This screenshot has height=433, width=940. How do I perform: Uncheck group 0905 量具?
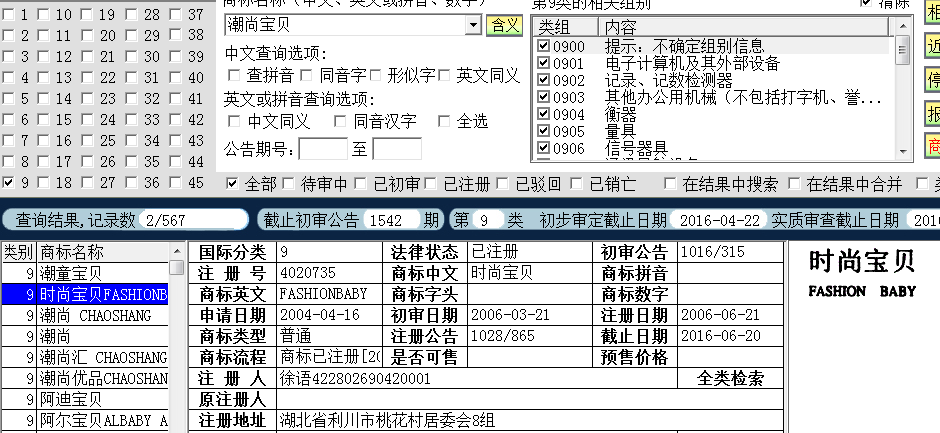[x=543, y=130]
